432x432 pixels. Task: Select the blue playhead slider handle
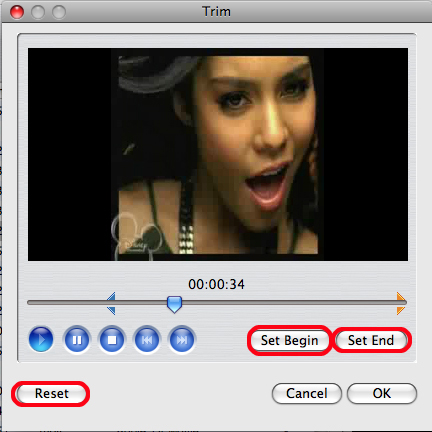point(174,304)
